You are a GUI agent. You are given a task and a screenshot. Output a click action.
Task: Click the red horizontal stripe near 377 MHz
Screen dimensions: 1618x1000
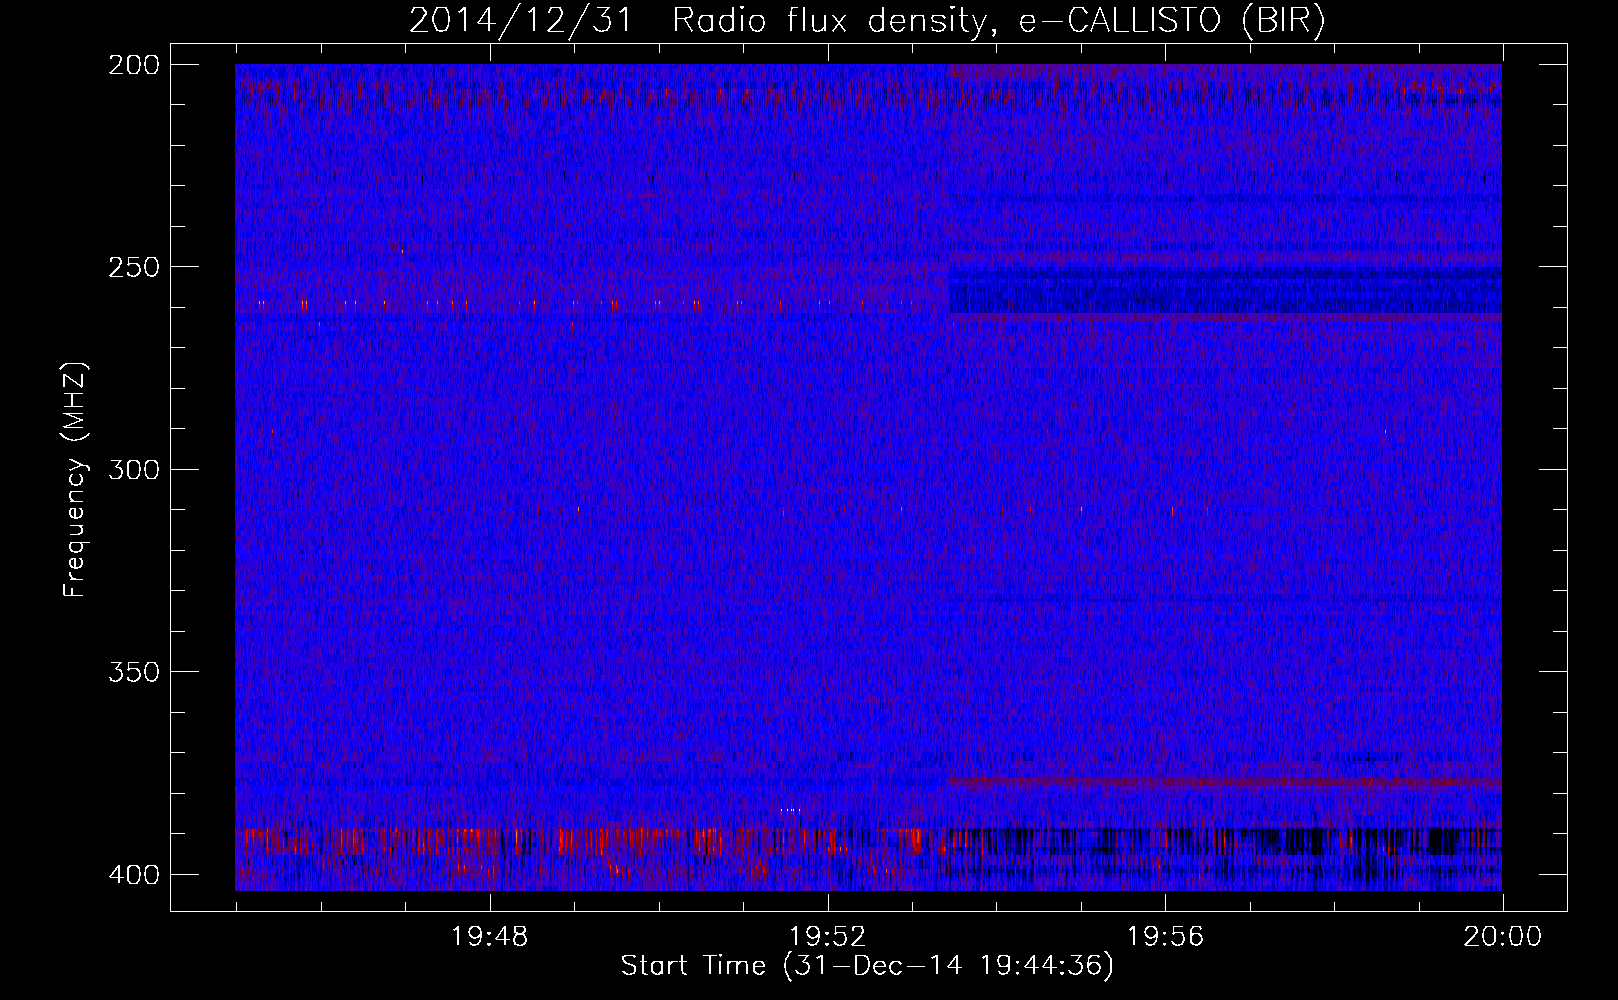point(1225,781)
